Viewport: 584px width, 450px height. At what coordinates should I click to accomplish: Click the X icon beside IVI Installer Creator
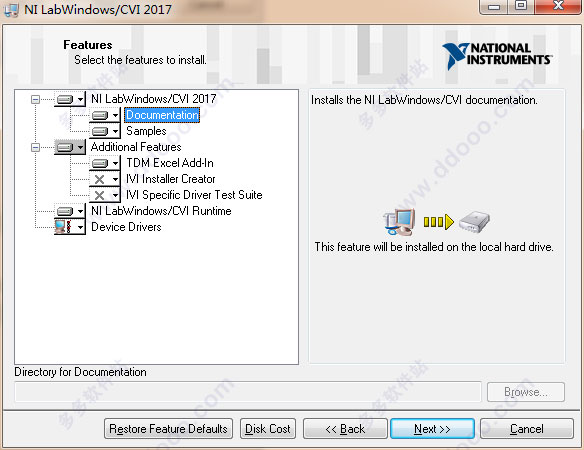[x=99, y=179]
